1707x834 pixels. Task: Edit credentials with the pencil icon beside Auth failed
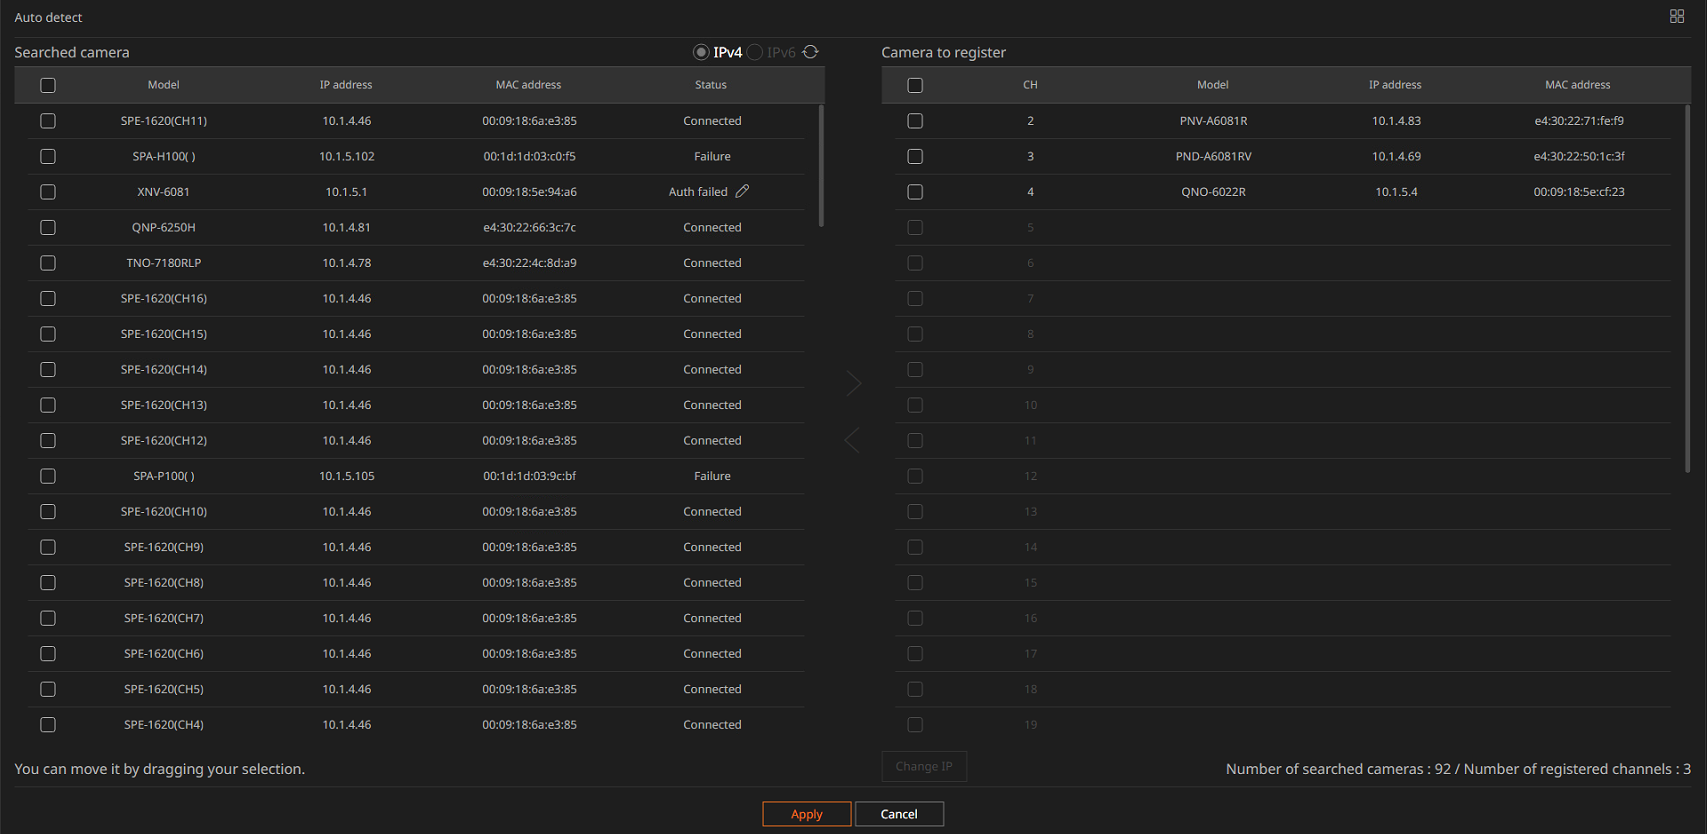tap(742, 191)
